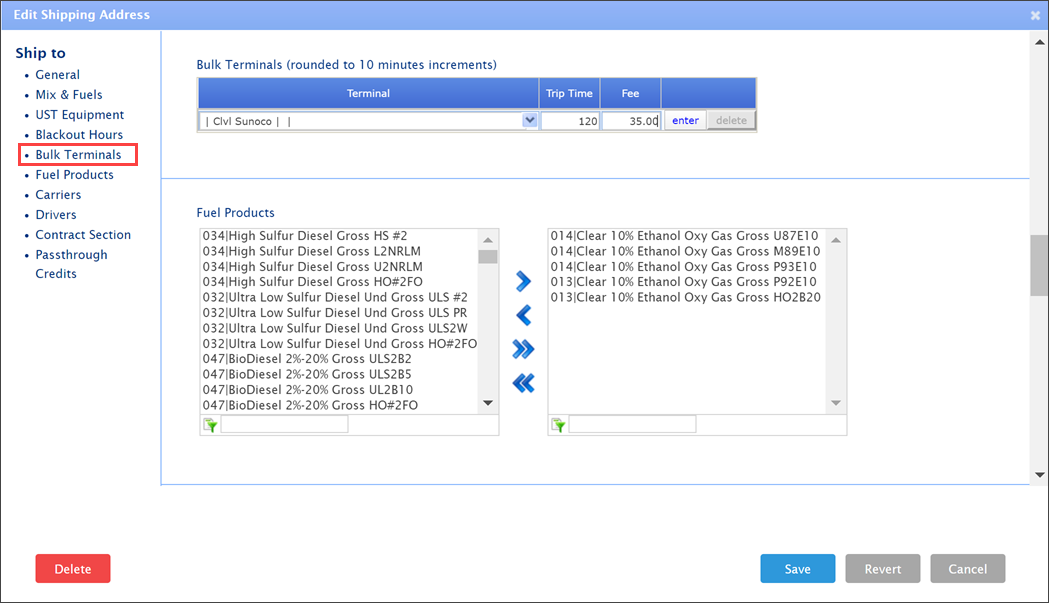1049x603 pixels.
Task: Open Bulk Terminals section in sidebar
Action: coord(78,155)
